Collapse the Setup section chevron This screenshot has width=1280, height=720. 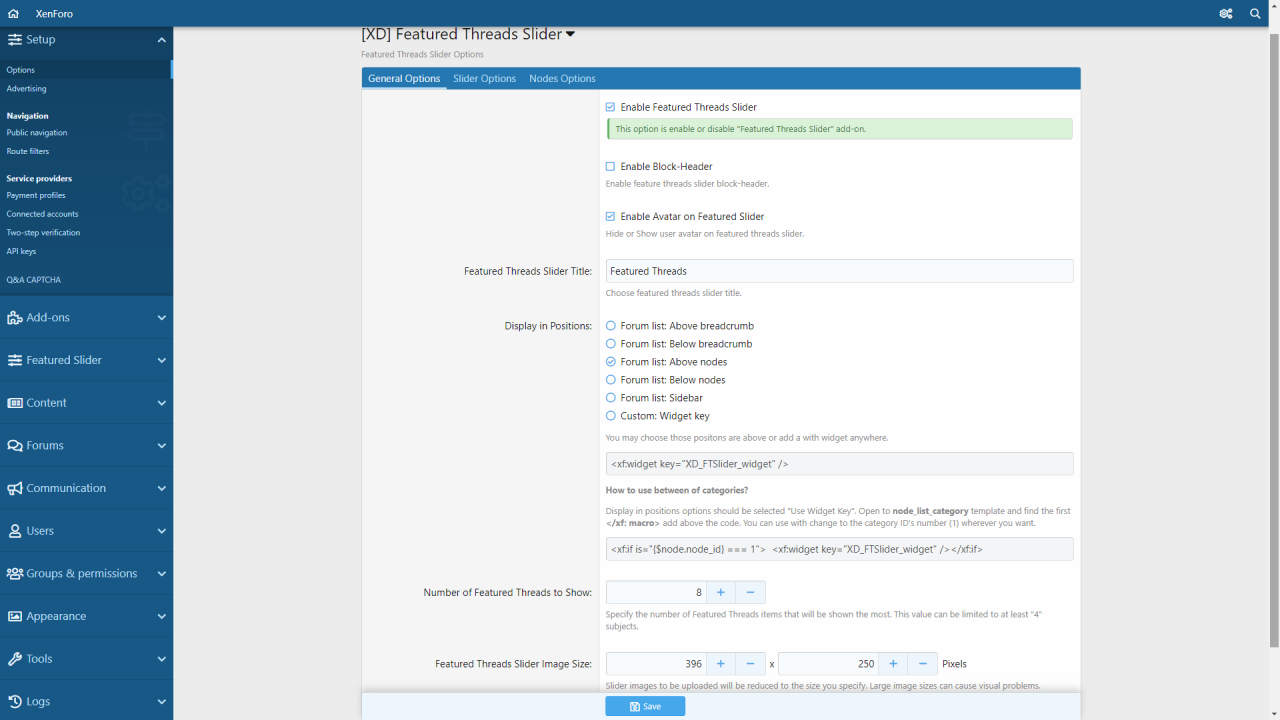(161, 40)
